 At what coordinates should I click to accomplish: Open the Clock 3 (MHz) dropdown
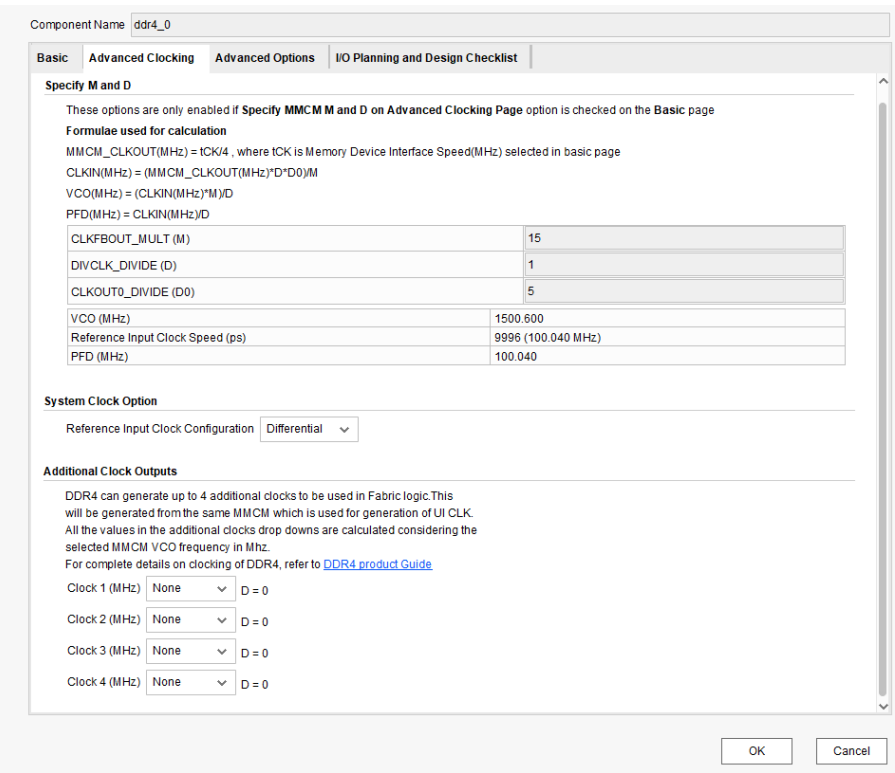(x=191, y=651)
